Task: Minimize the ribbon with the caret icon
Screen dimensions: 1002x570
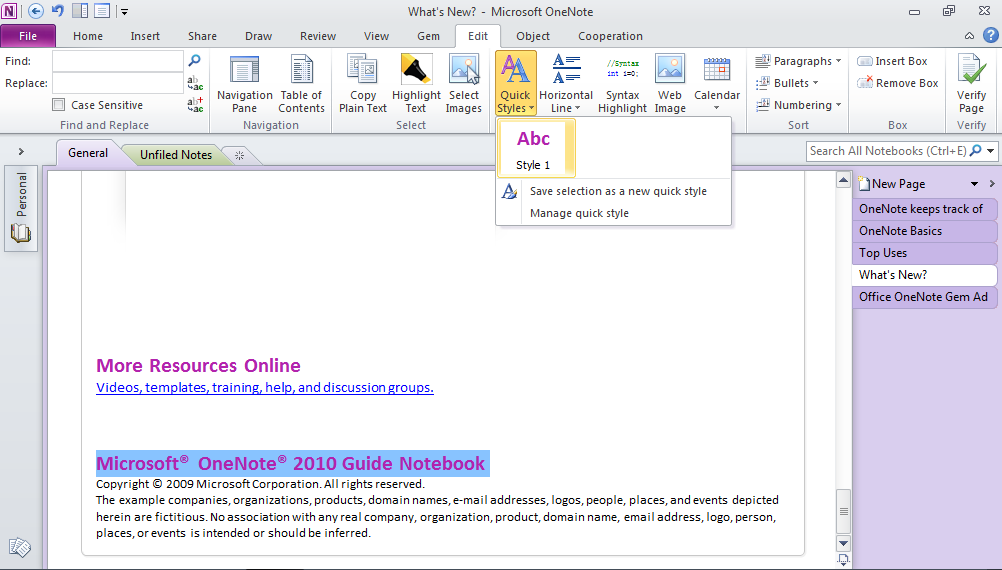Action: (969, 36)
